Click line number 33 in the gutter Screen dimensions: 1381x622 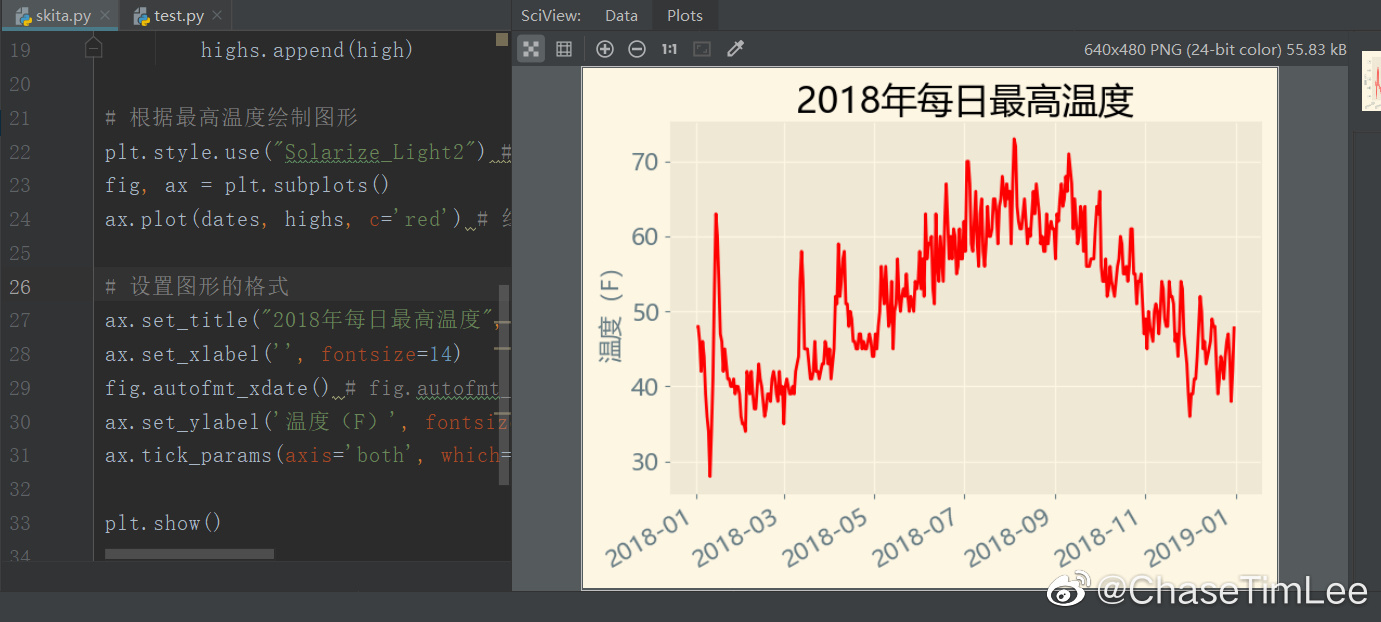(20, 523)
